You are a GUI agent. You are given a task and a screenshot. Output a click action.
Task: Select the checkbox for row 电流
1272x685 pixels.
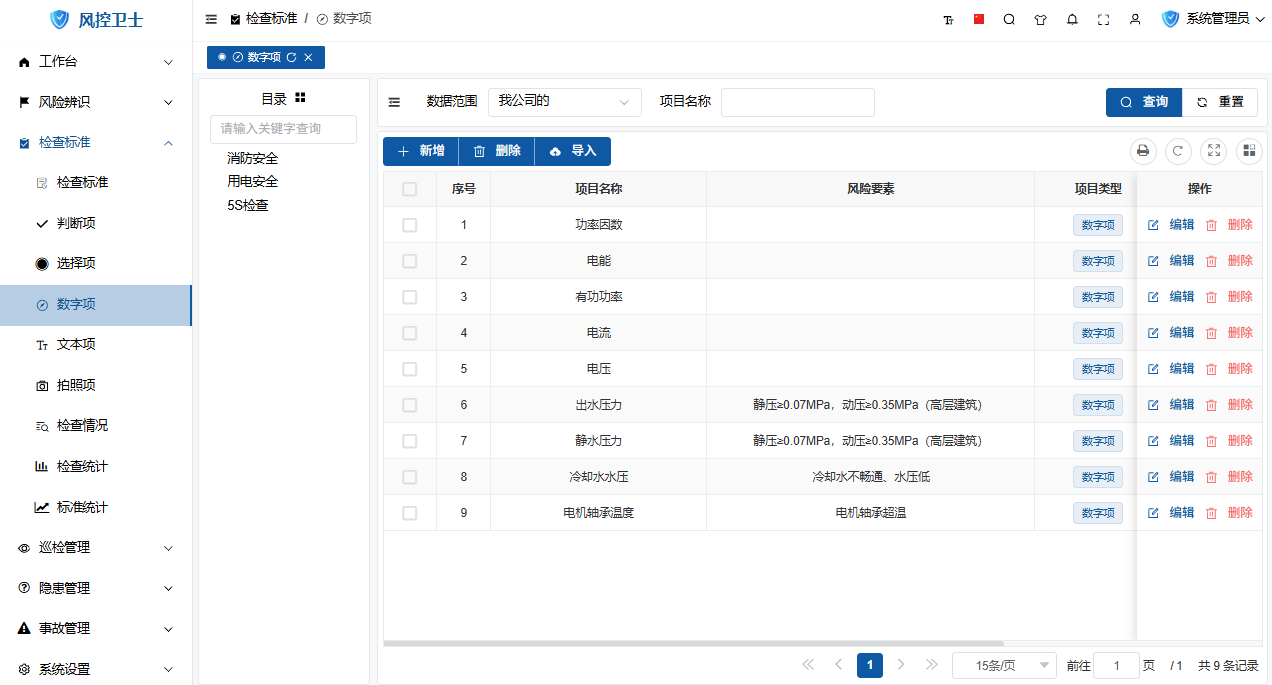click(409, 333)
